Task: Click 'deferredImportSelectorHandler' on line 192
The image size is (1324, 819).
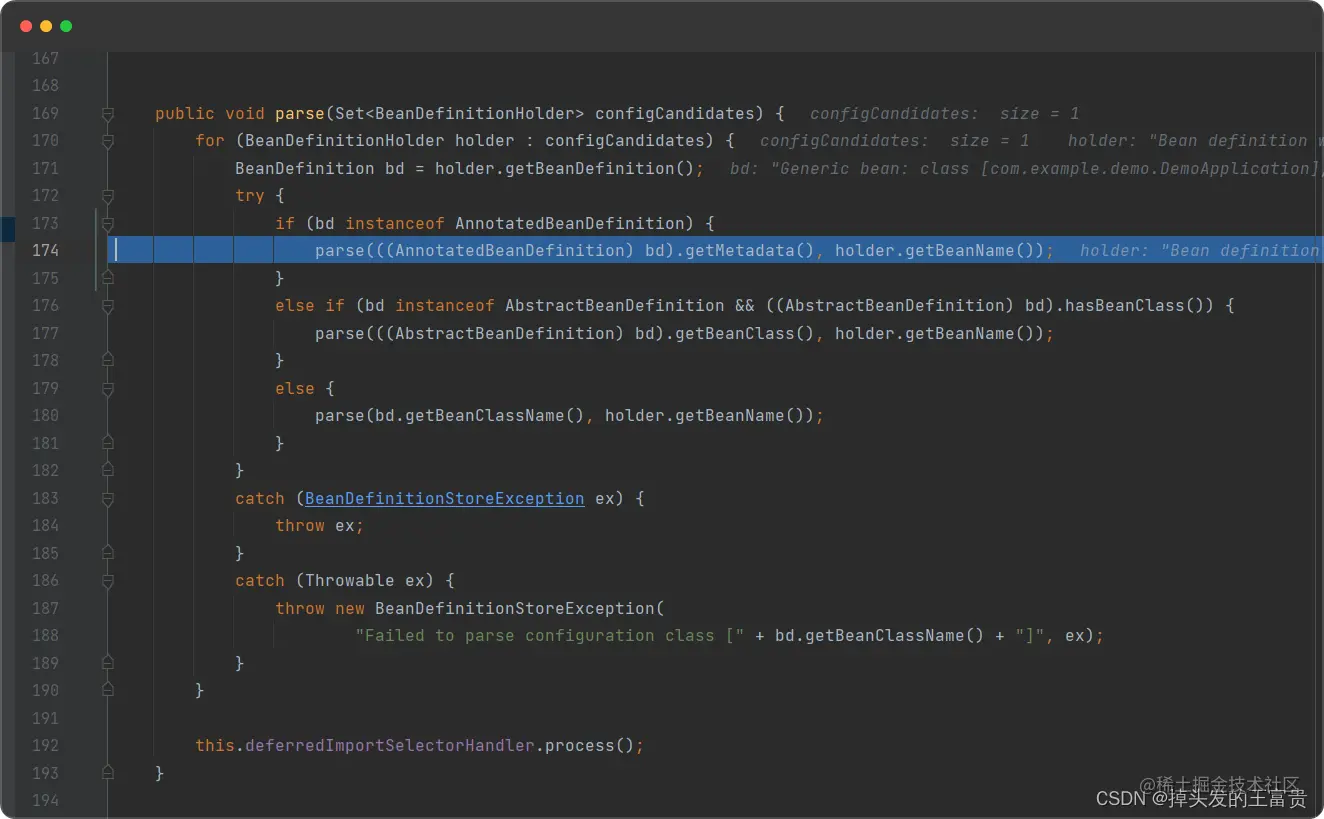Action: click(x=390, y=745)
